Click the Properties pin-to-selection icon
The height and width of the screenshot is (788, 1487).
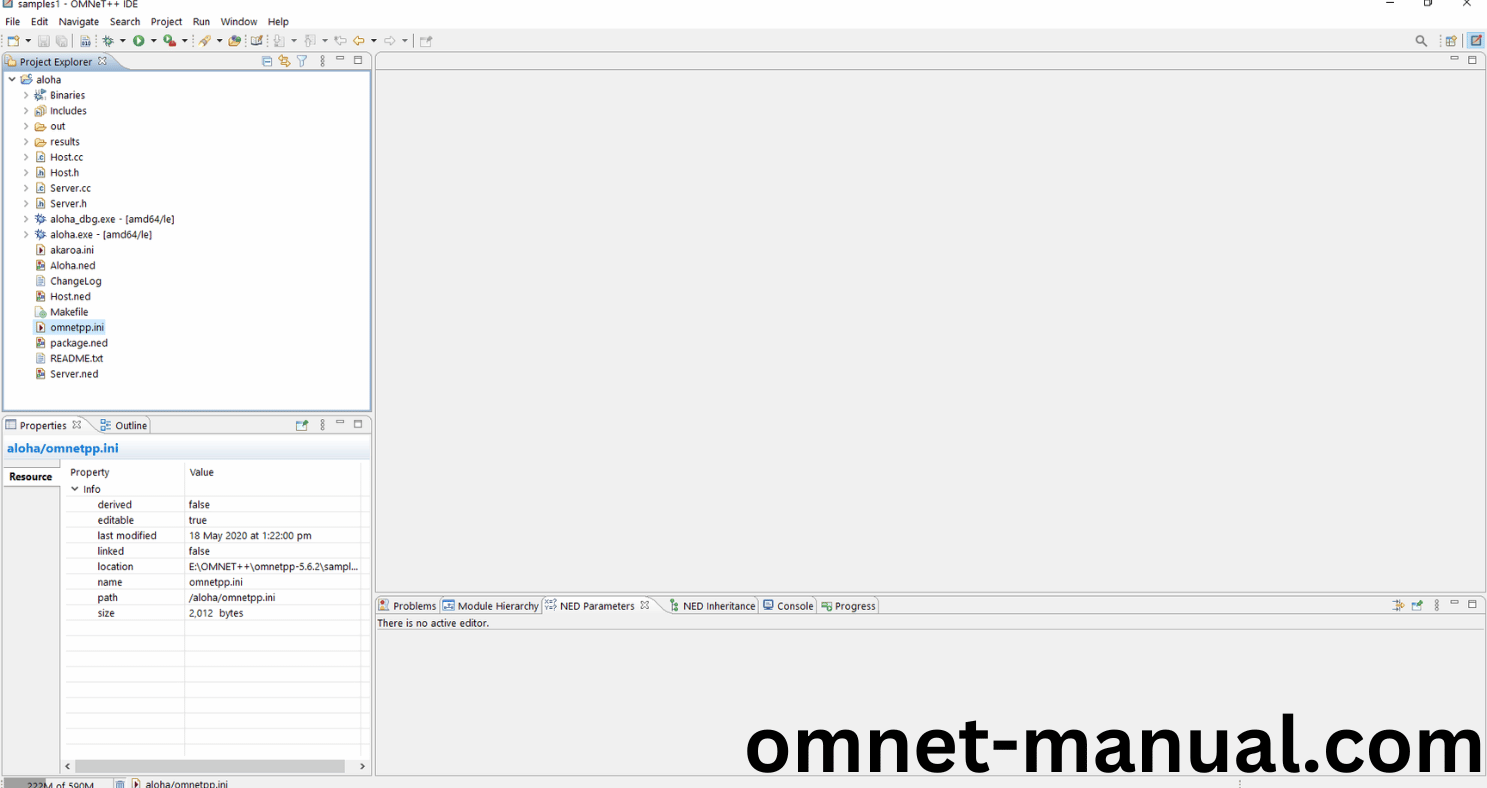pos(302,425)
